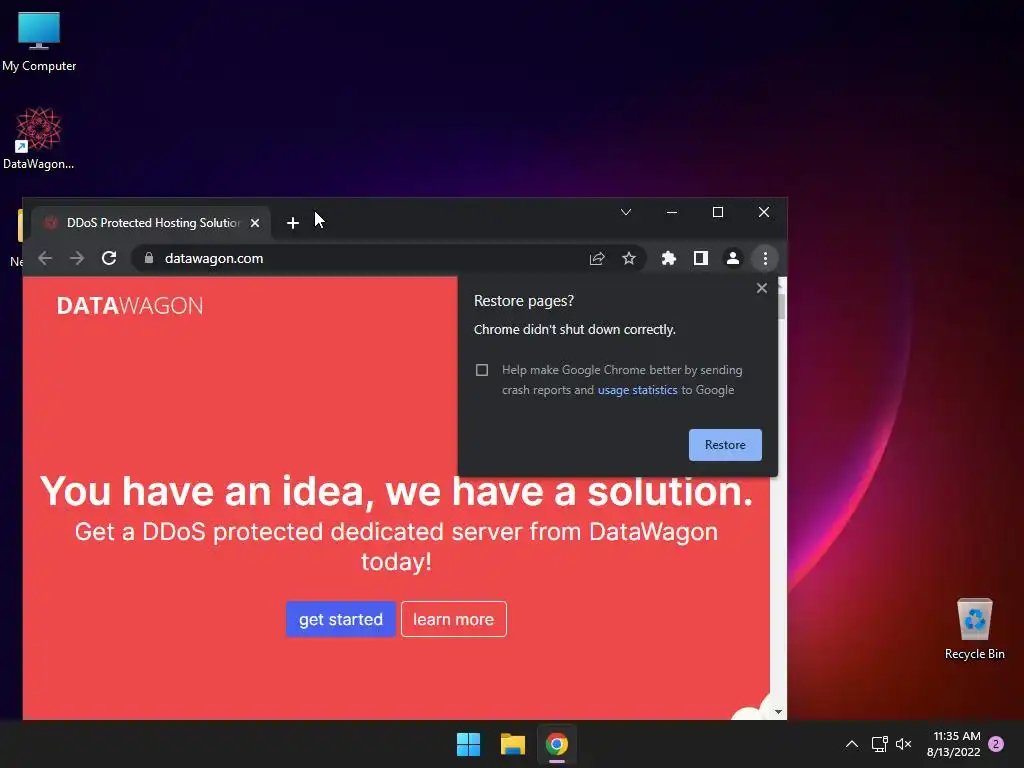1024x768 pixels.
Task: Open Chrome side panel icon
Action: 701,259
